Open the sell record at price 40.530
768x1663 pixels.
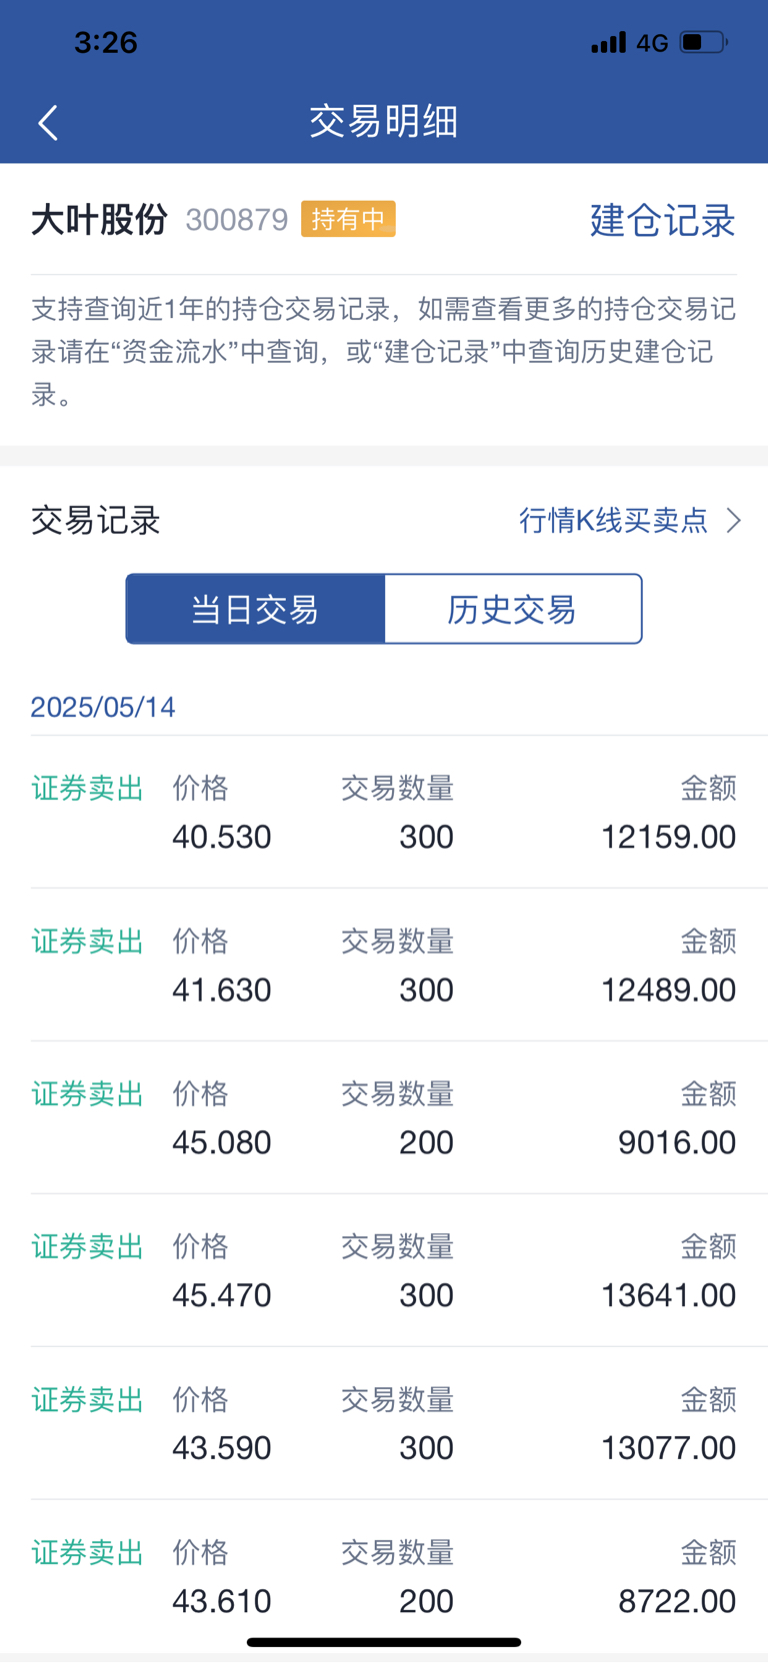point(384,812)
